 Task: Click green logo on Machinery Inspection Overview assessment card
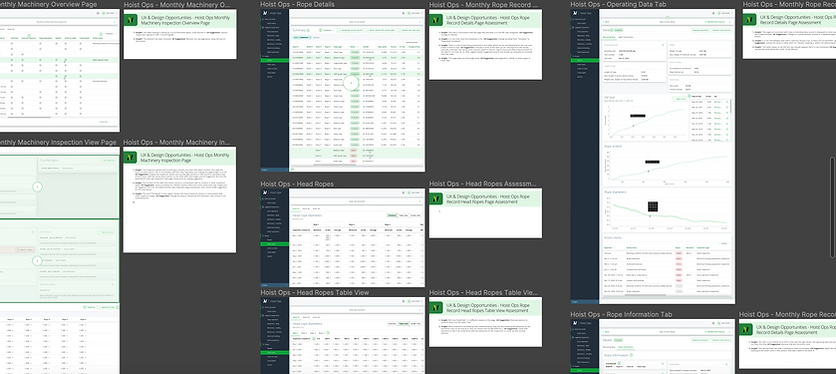(x=131, y=20)
